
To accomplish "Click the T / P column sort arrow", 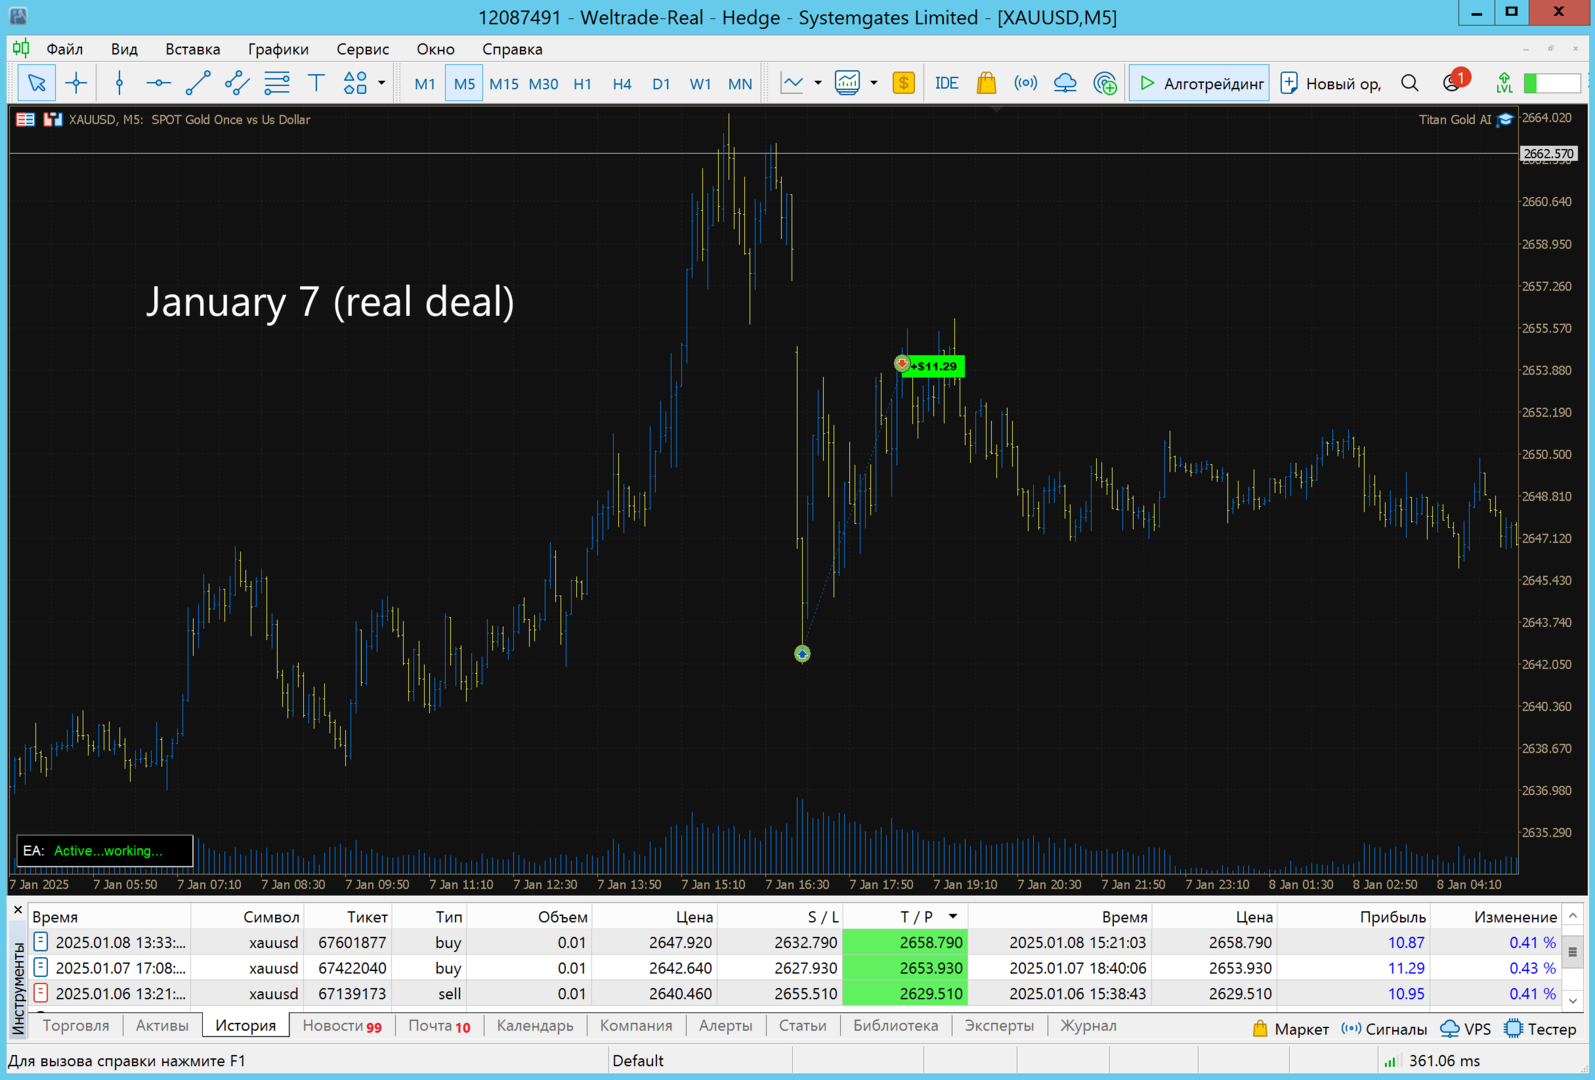I will [953, 916].
